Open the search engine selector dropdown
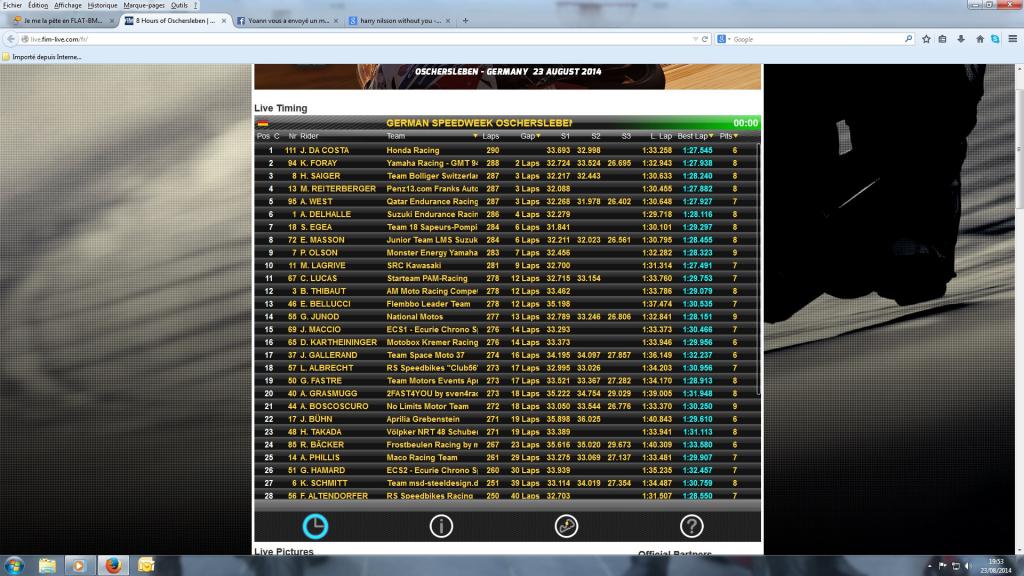Screen dimensions: 1024x576 coord(724,39)
